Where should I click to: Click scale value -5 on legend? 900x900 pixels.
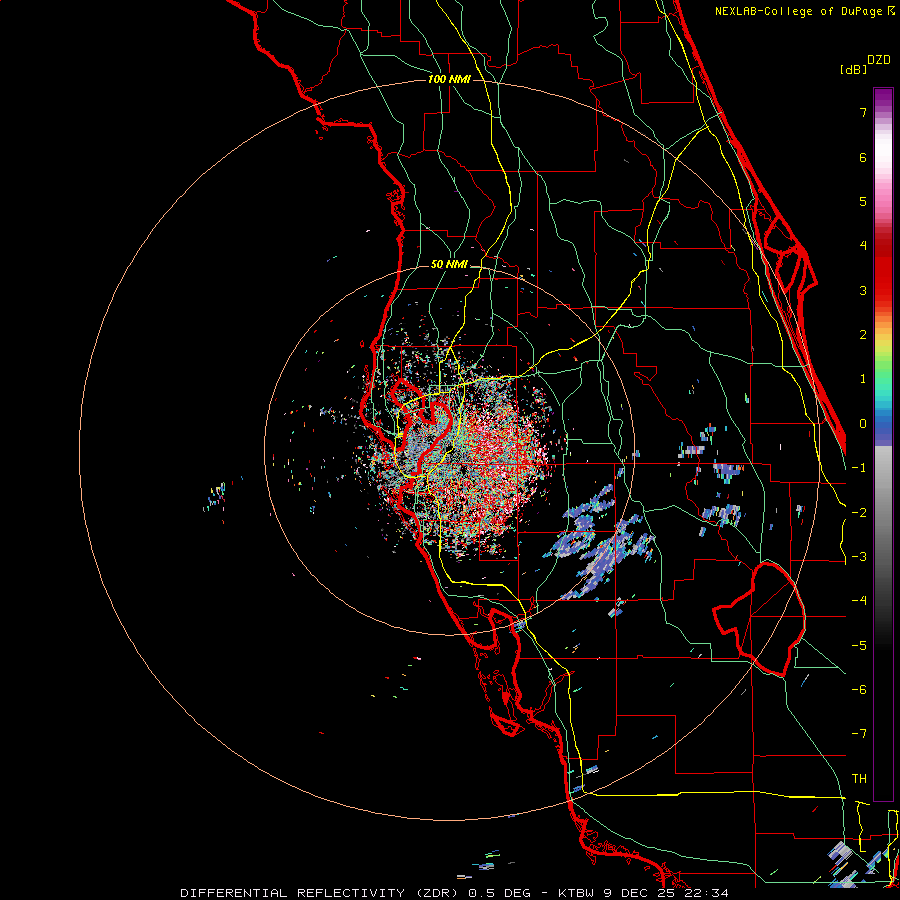(859, 646)
